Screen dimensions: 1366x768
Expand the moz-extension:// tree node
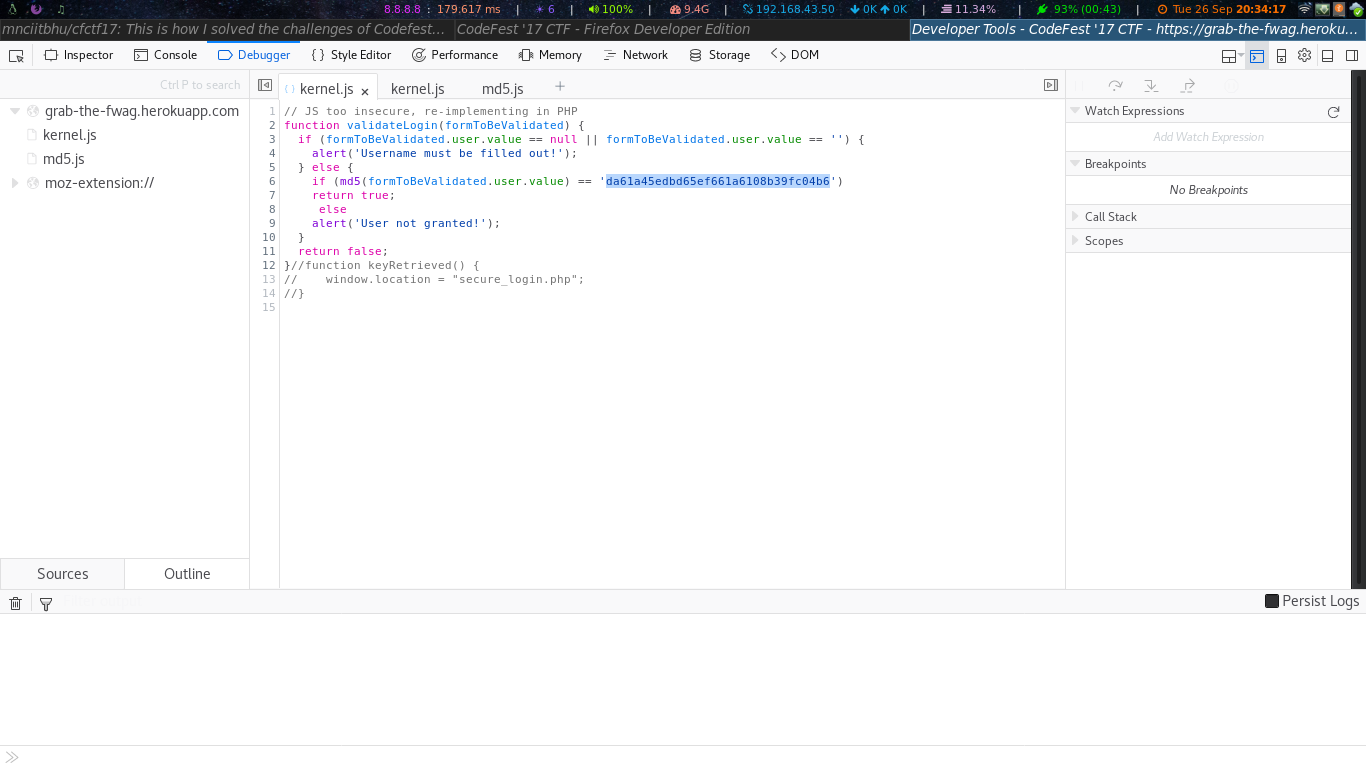(15, 183)
